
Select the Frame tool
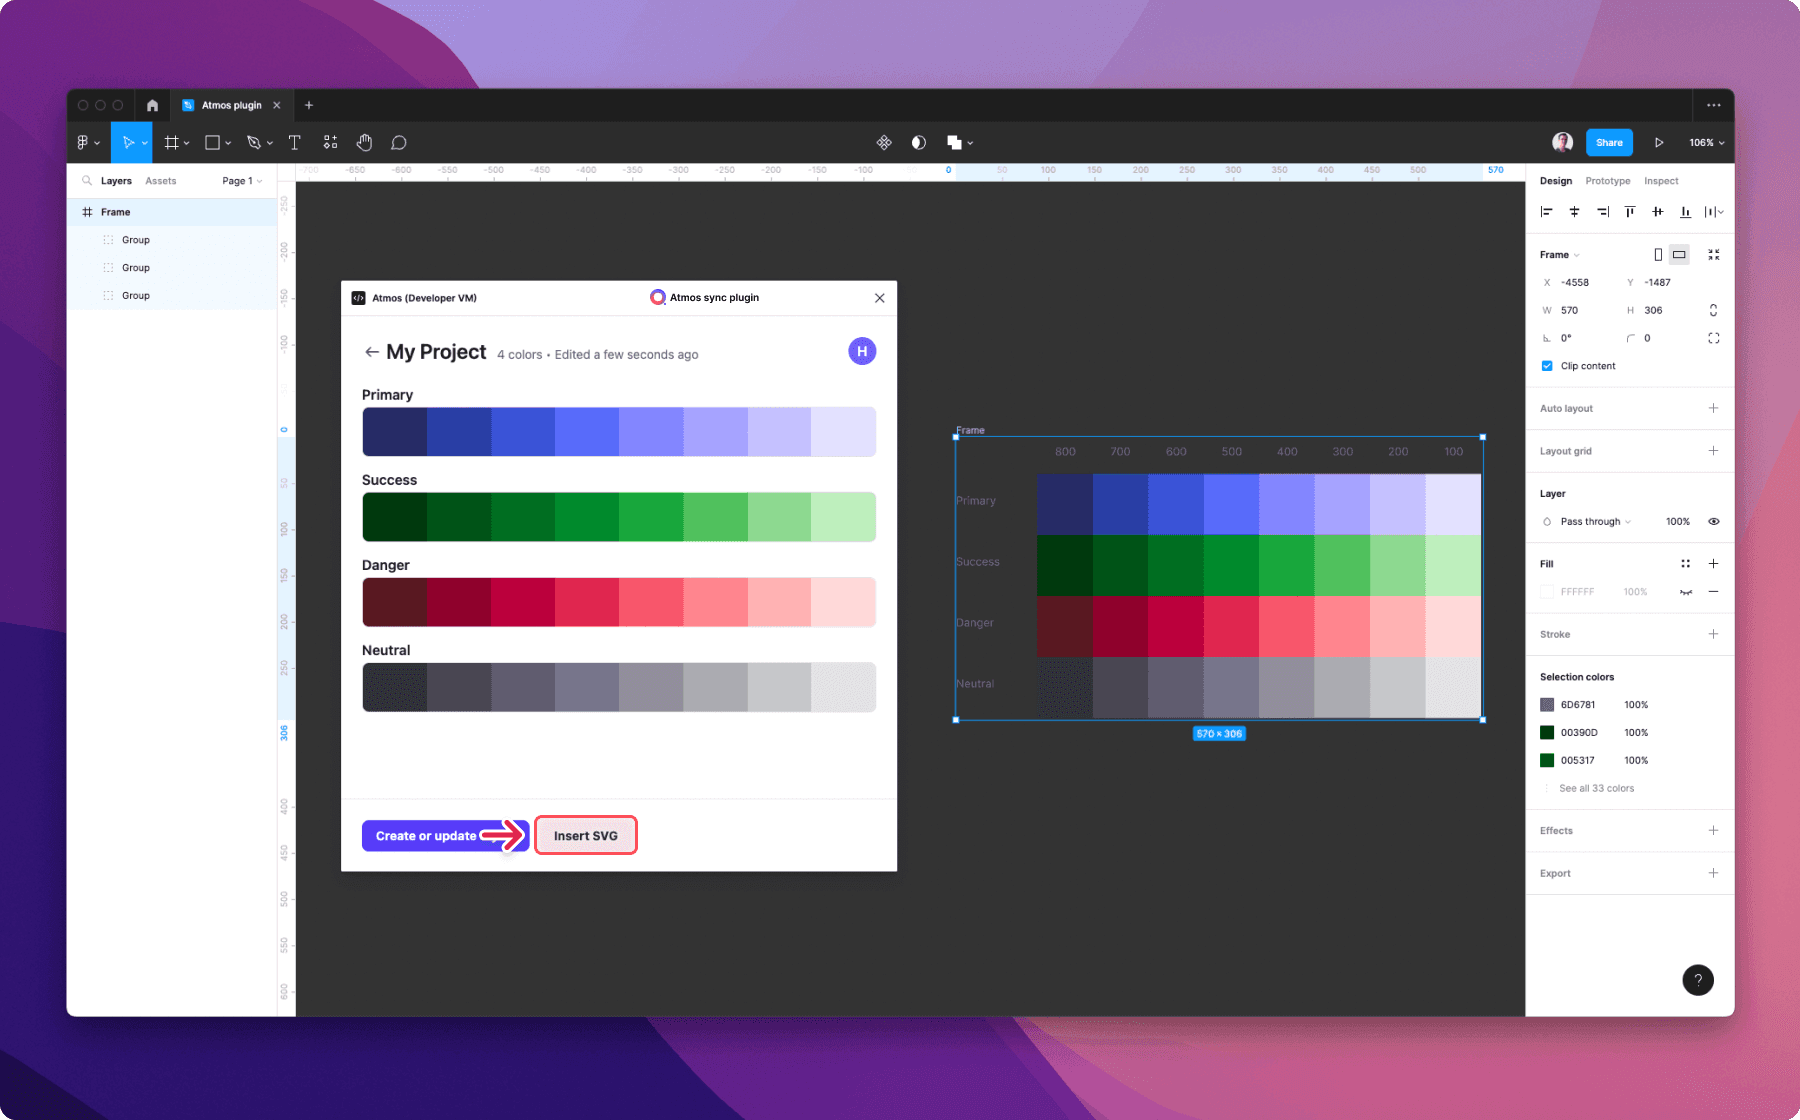[171, 142]
